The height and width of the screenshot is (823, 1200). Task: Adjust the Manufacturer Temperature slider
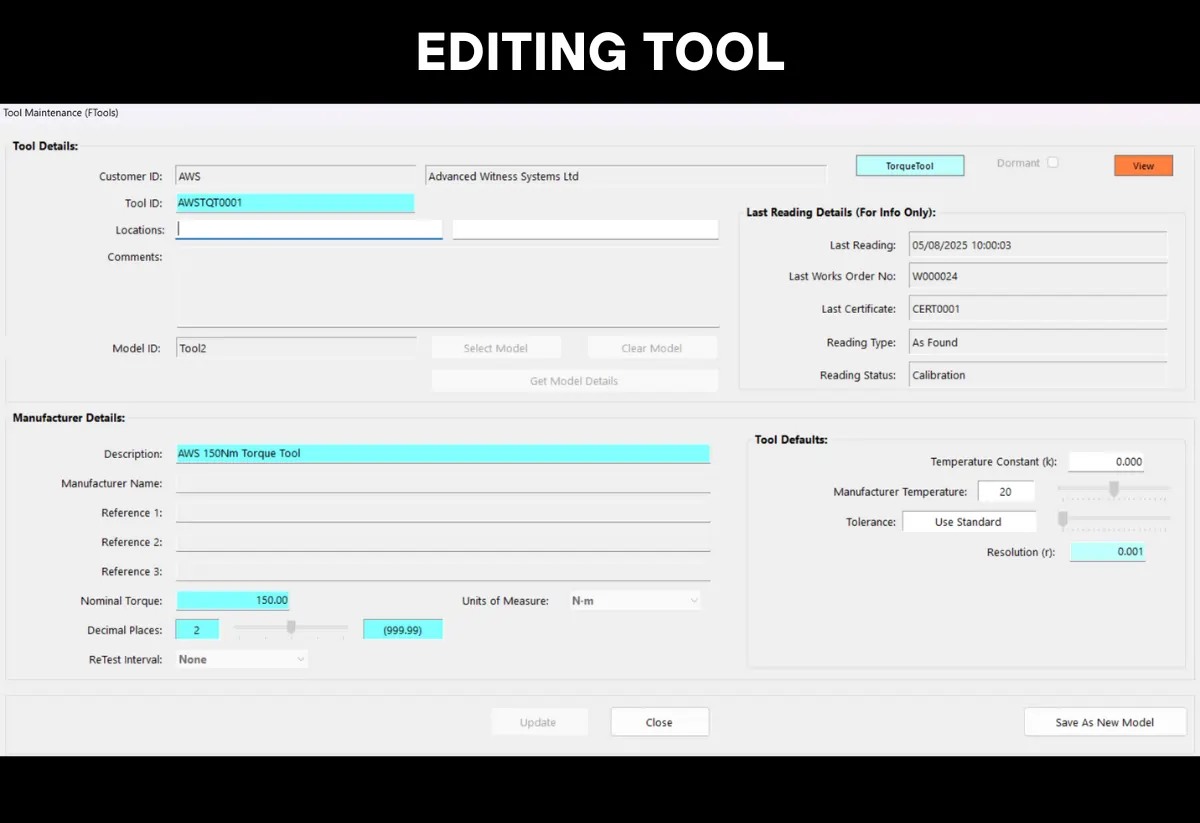coord(1113,491)
